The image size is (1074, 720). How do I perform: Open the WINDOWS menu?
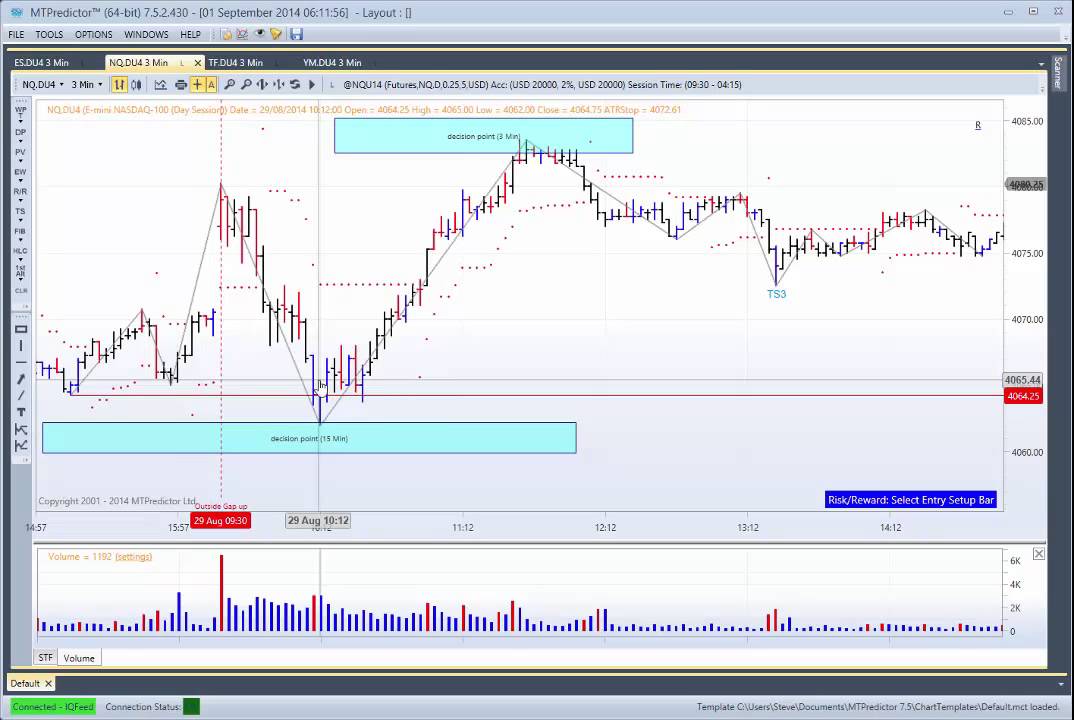[146, 34]
